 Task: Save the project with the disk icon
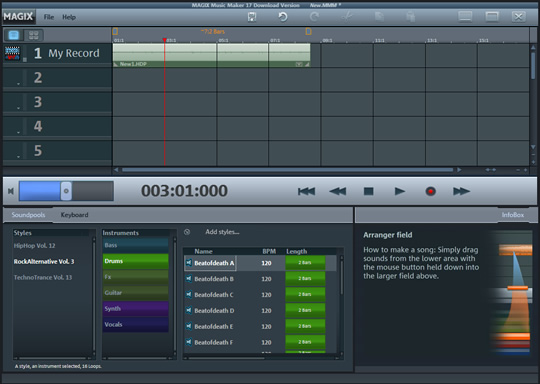(252, 17)
